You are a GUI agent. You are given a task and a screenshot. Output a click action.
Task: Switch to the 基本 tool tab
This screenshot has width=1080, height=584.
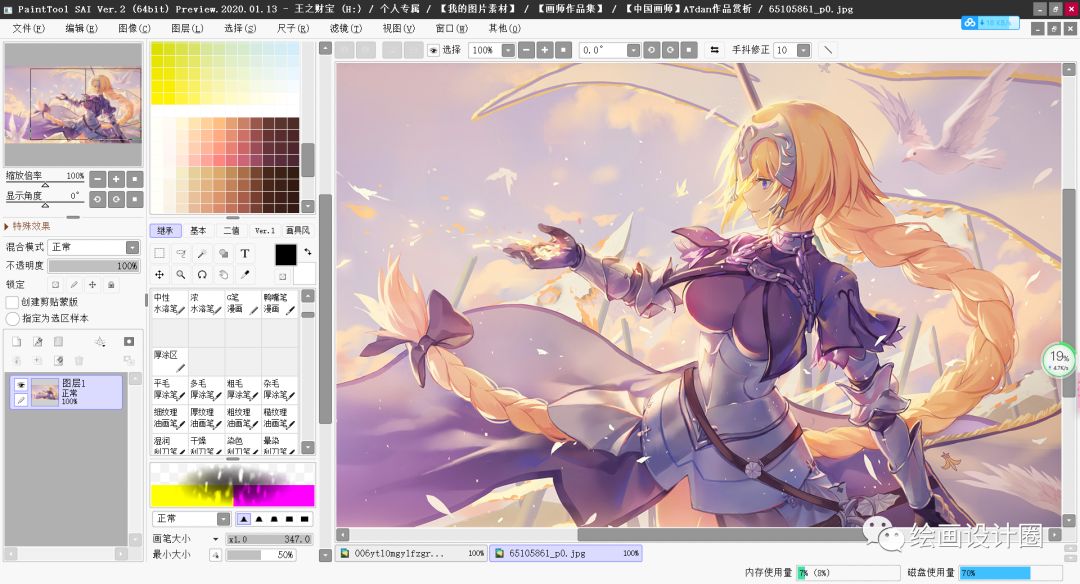(198, 231)
